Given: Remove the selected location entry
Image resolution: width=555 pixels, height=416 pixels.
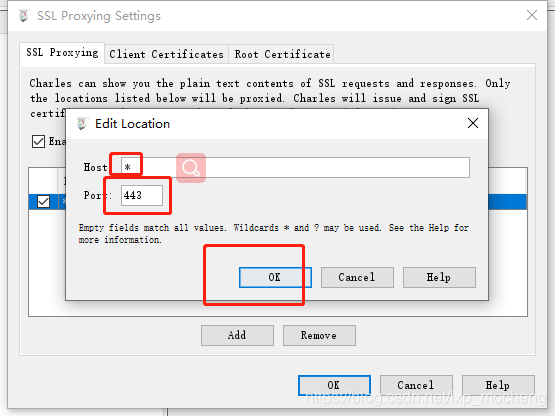Looking at the screenshot, I should pos(319,335).
